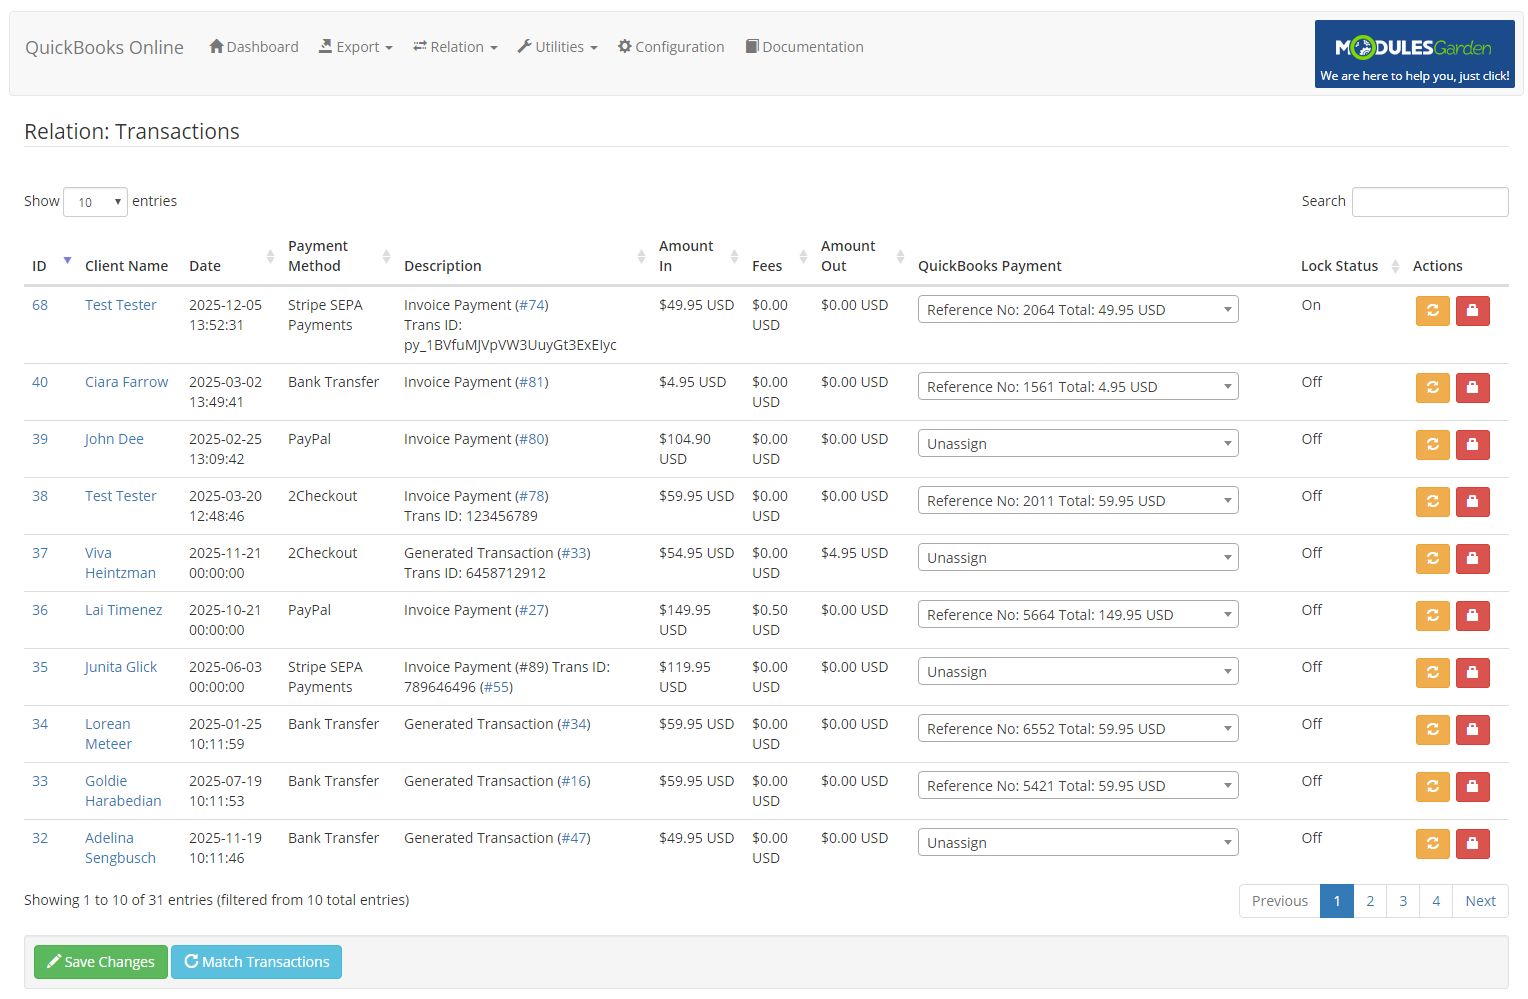Open the Relation menu
The height and width of the screenshot is (999, 1528).
(455, 46)
